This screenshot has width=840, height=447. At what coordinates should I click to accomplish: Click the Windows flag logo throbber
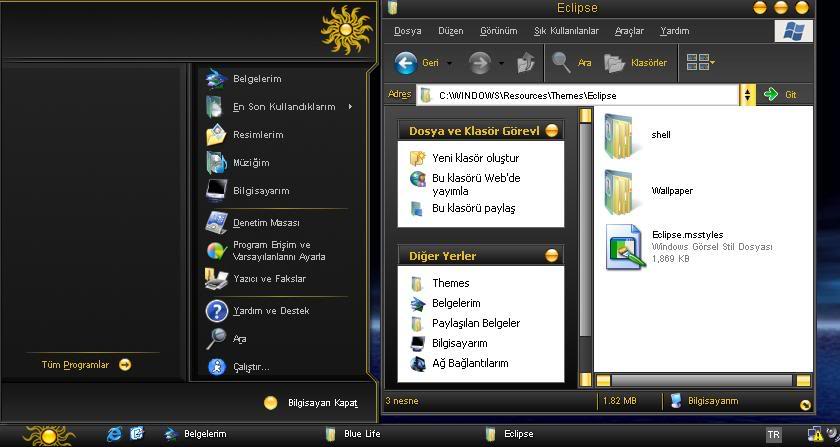pyautogui.click(x=793, y=31)
